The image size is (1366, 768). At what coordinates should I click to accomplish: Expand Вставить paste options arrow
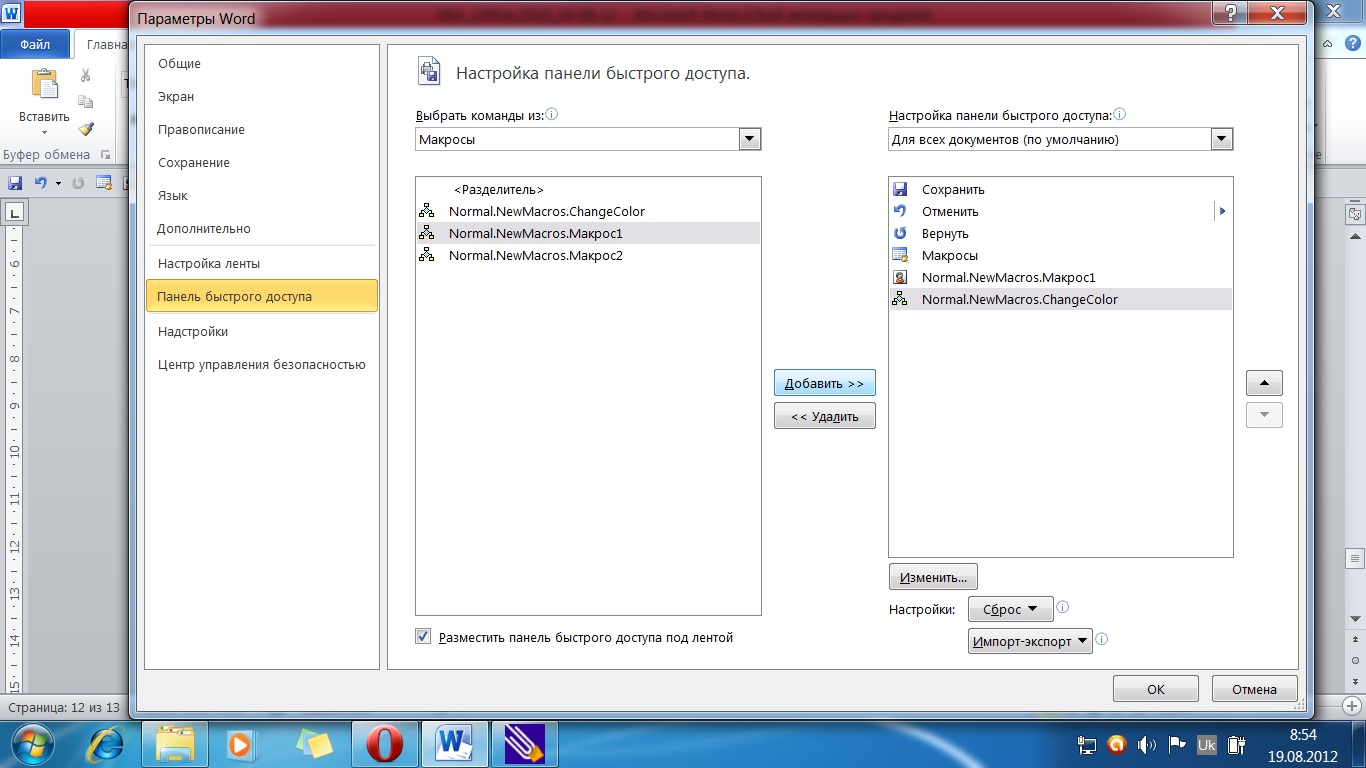[x=45, y=132]
